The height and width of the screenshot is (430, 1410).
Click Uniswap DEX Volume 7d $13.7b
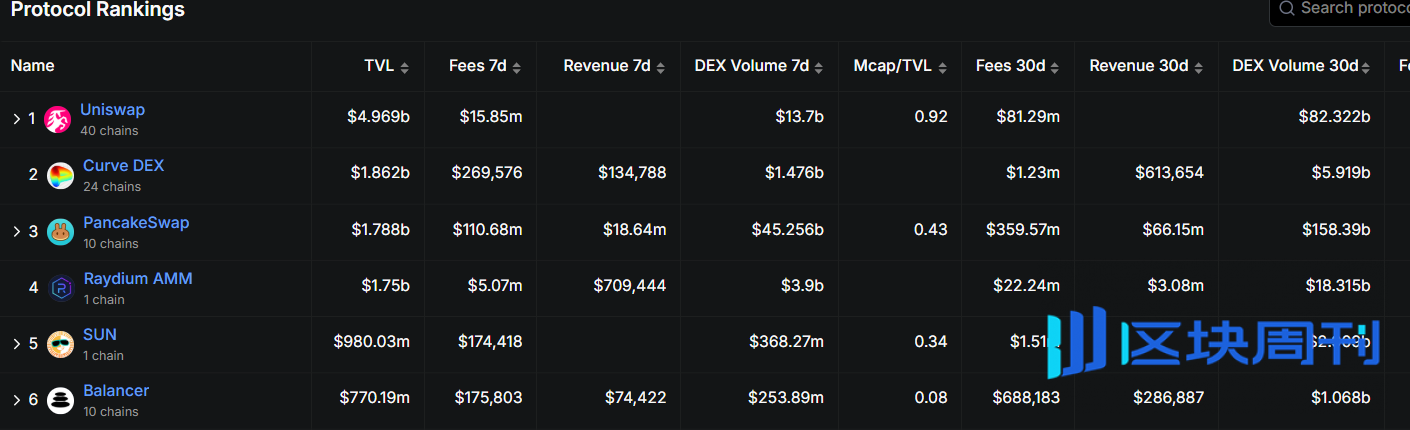pos(799,117)
